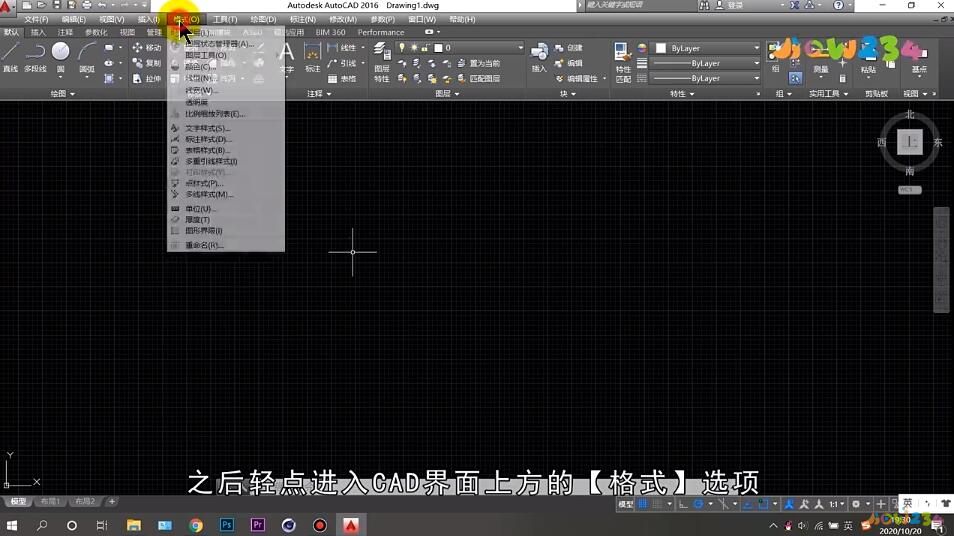Add a new layout with plus tab

tap(112, 501)
